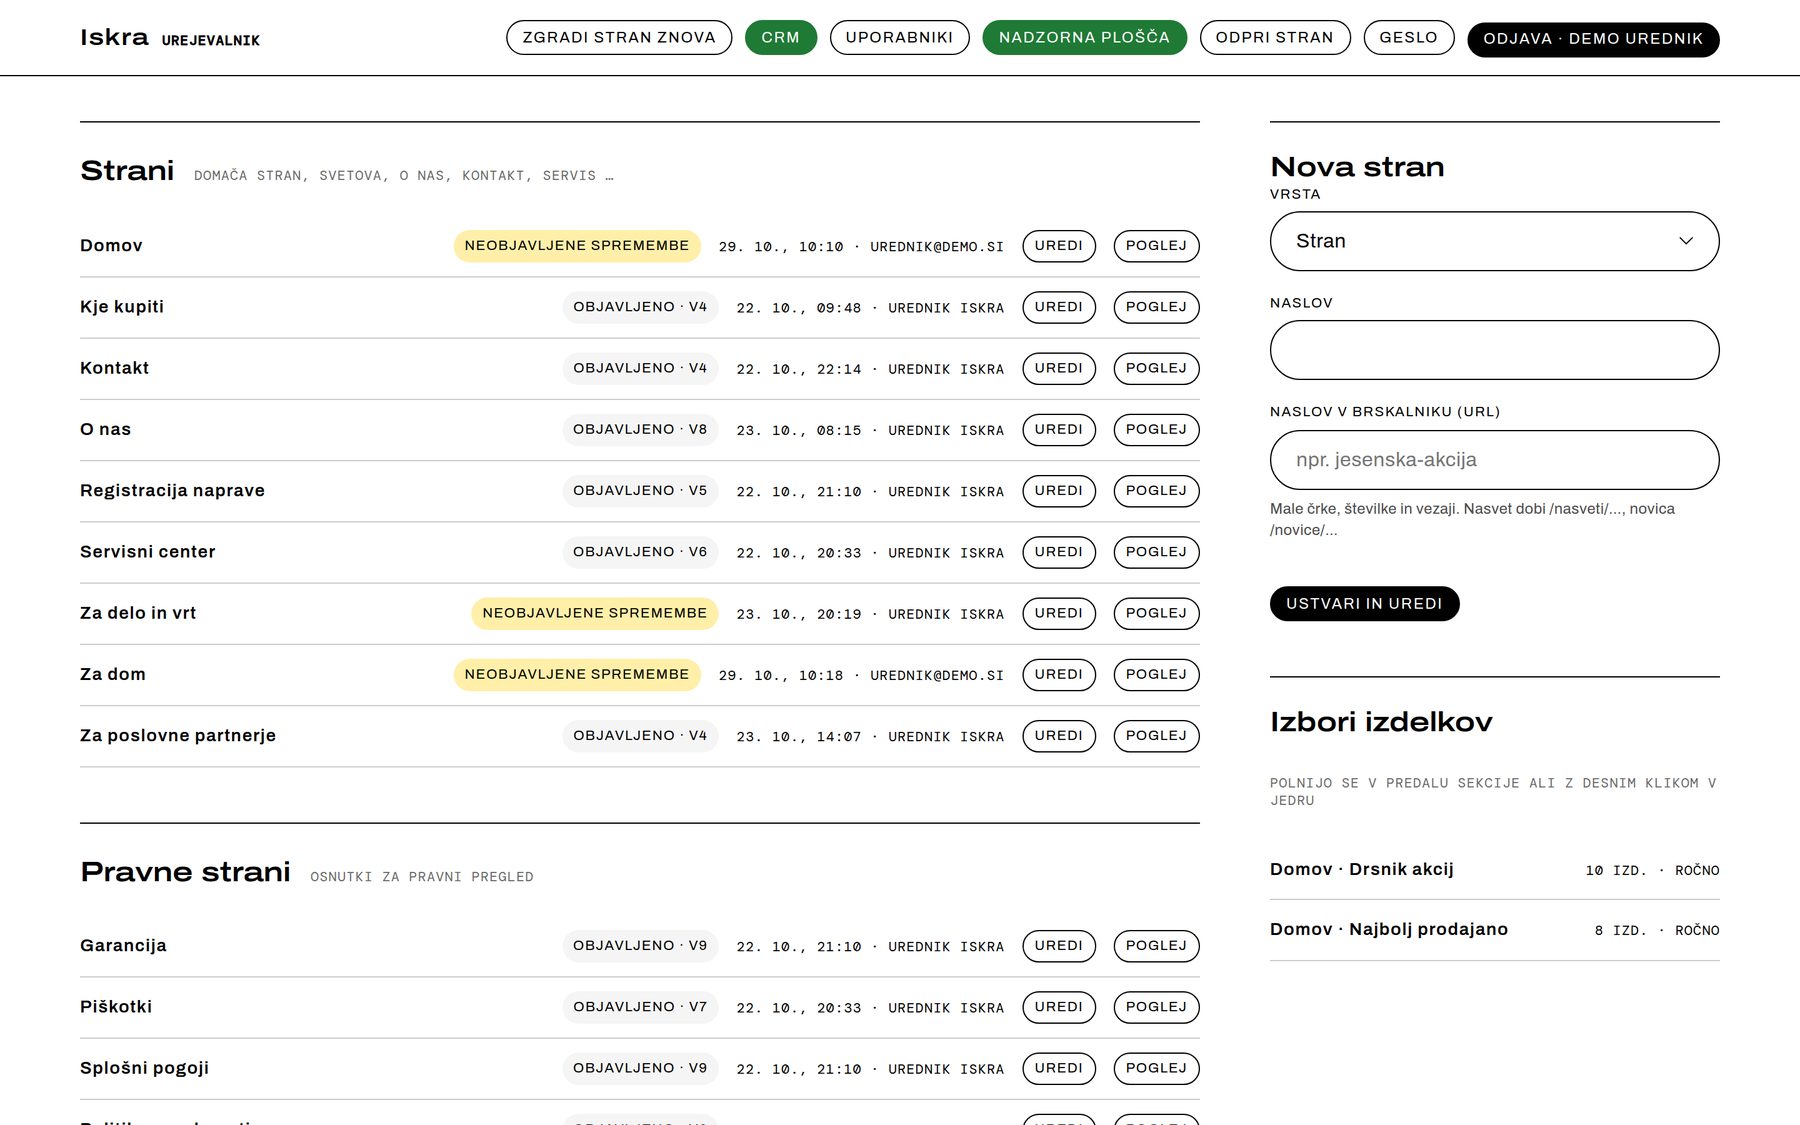Click the Naslov input field
The width and height of the screenshot is (1800, 1125).
pos(1494,350)
